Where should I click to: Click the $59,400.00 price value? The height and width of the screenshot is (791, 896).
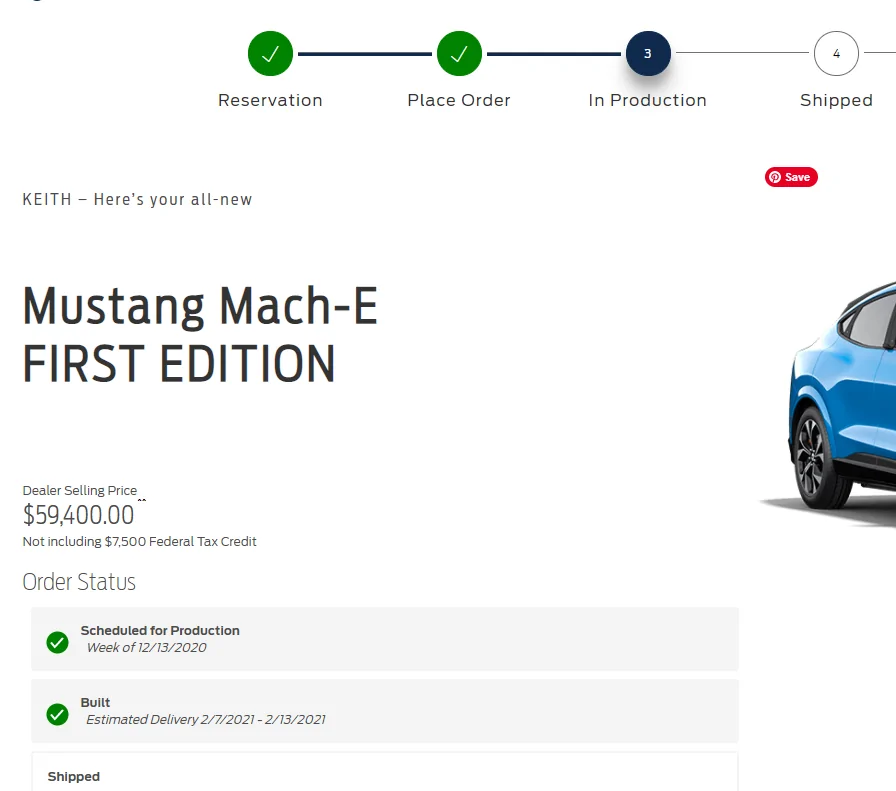pyautogui.click(x=78, y=515)
